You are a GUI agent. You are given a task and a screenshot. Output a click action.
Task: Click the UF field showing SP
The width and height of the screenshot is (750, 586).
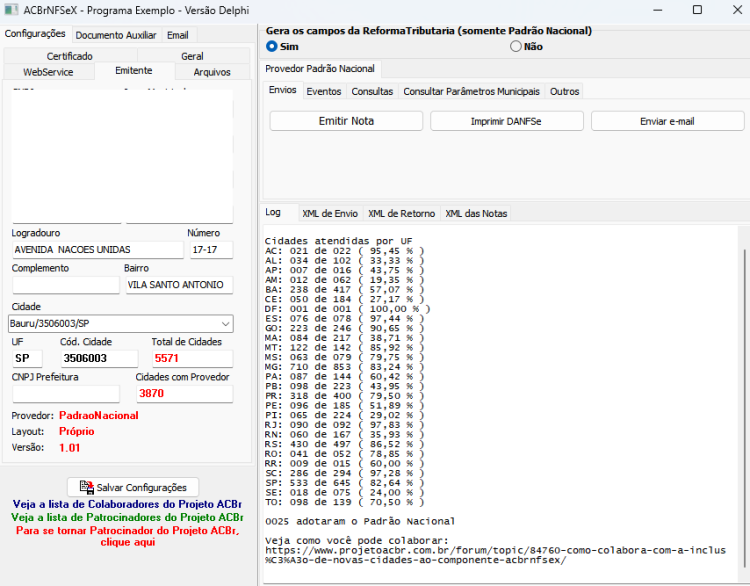(27, 358)
